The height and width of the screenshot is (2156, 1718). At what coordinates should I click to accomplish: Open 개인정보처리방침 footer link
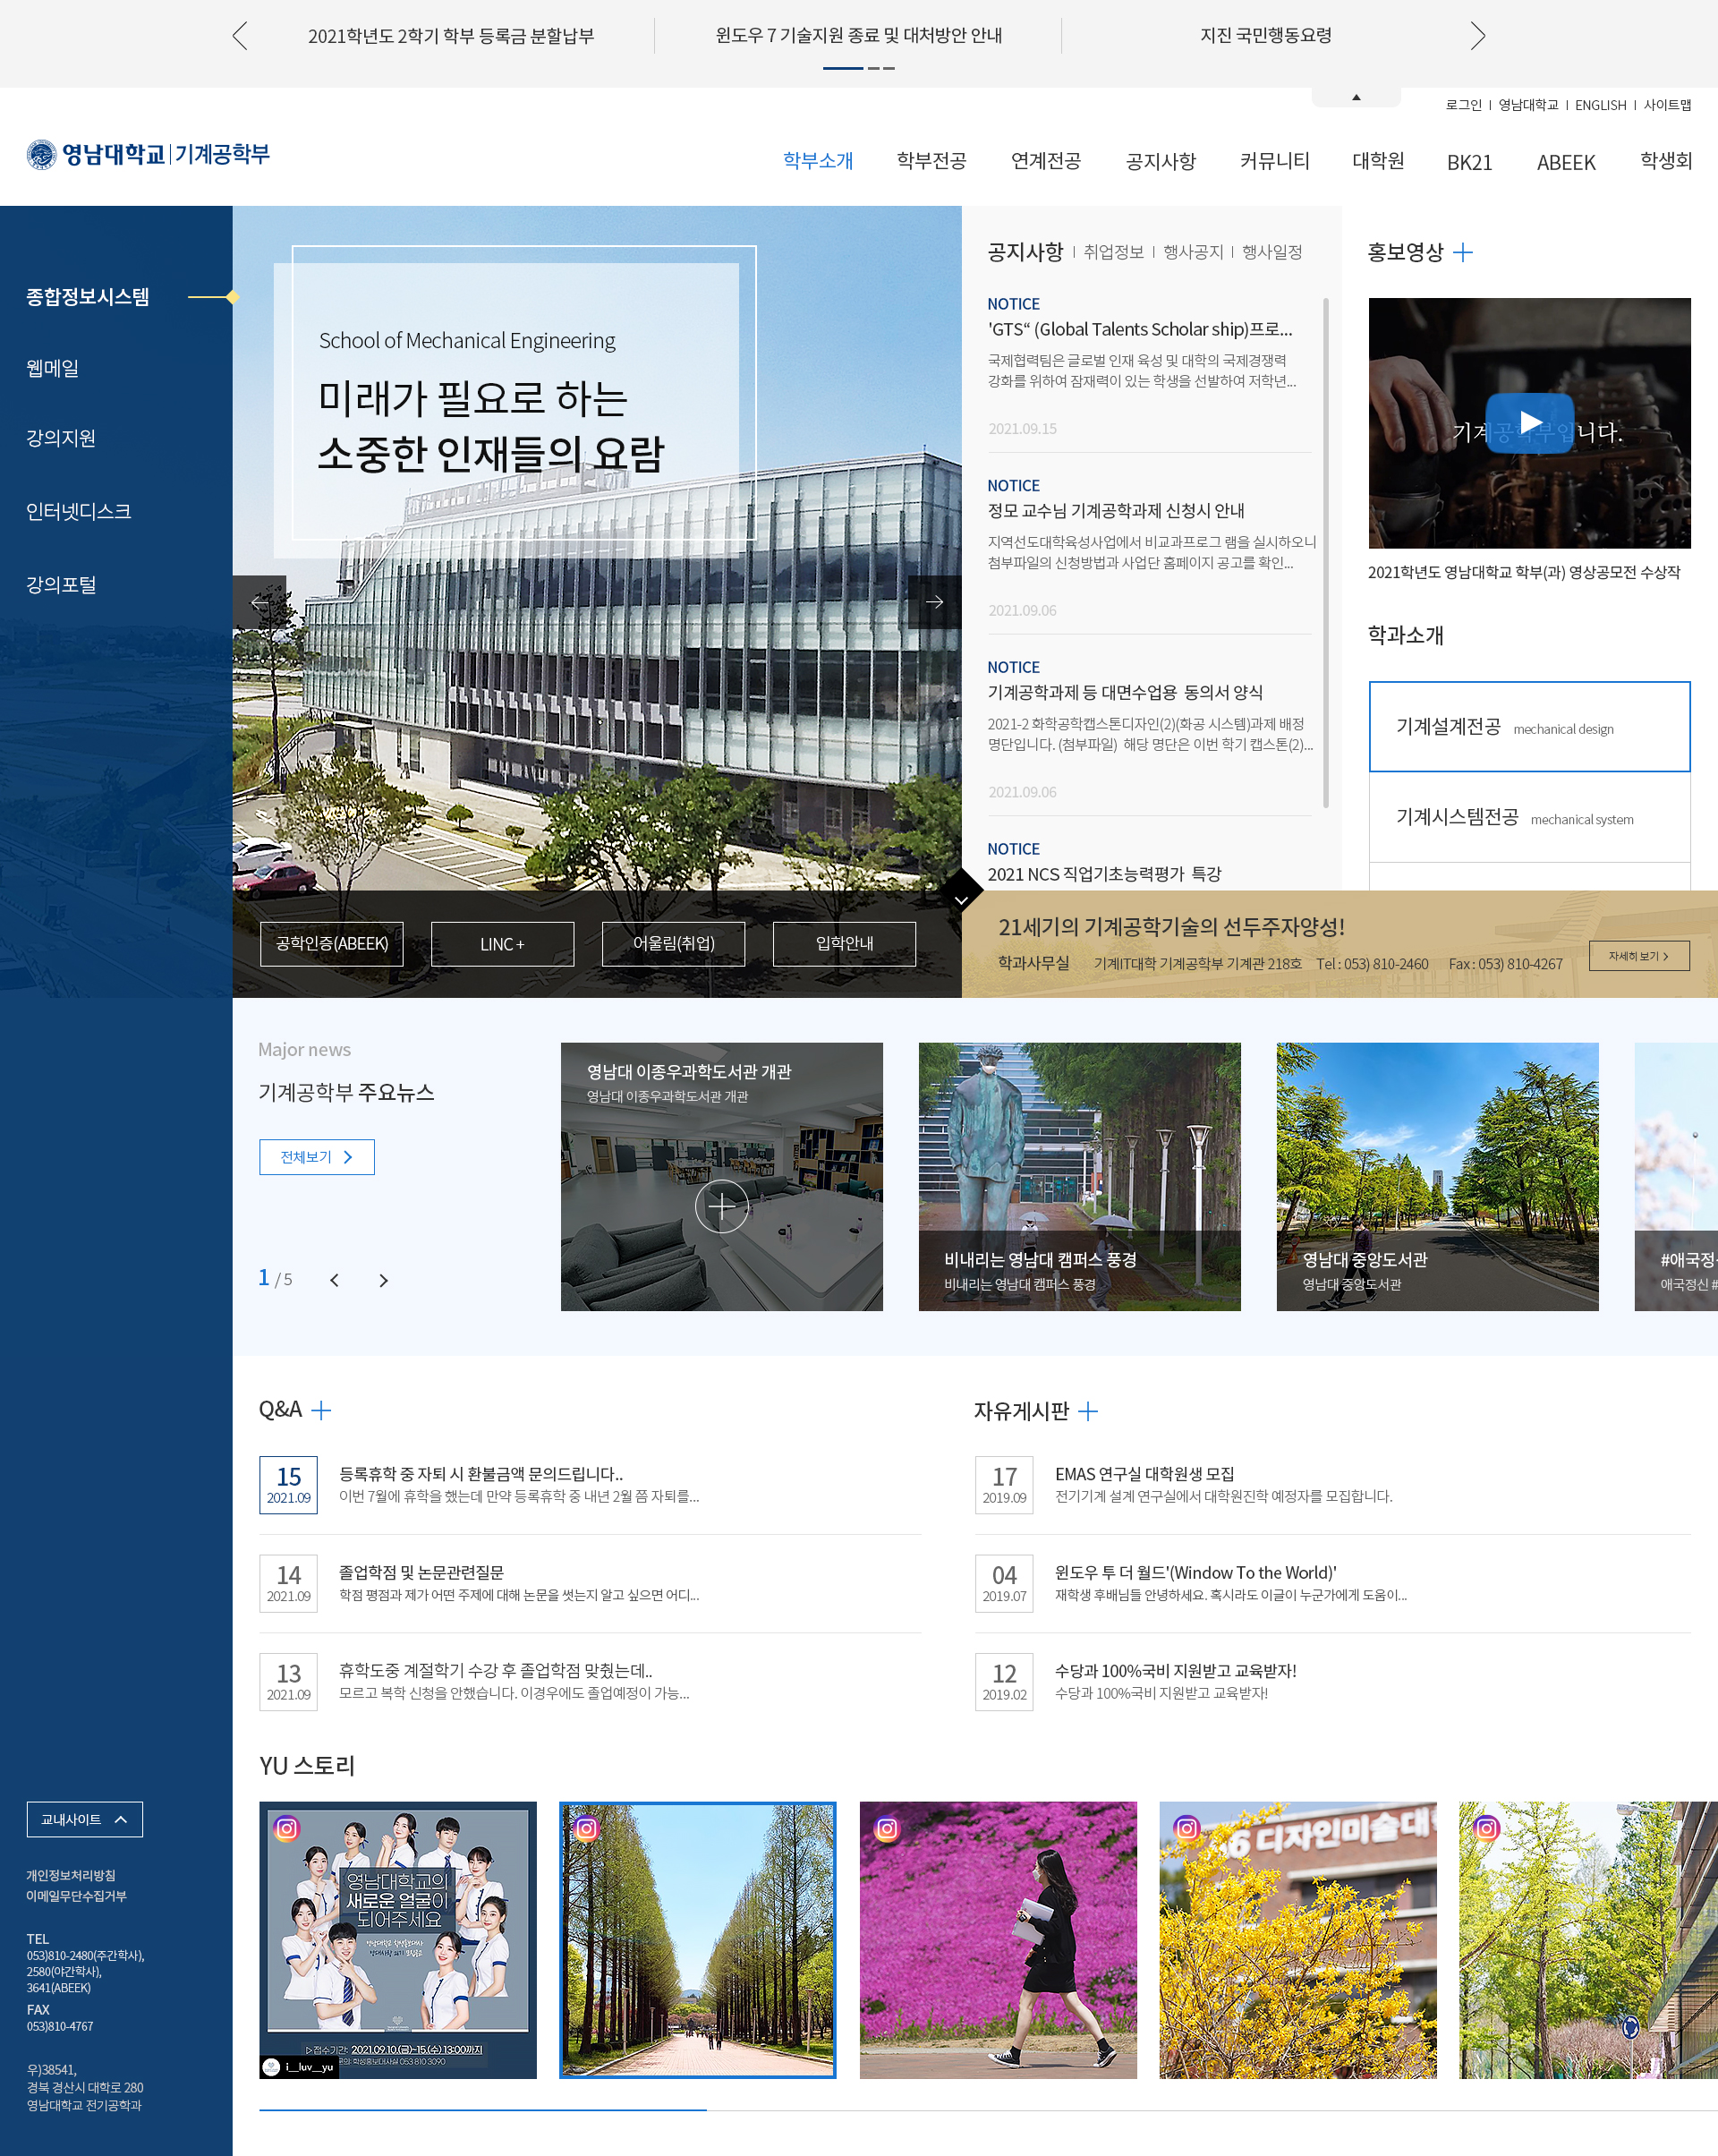[x=70, y=1875]
